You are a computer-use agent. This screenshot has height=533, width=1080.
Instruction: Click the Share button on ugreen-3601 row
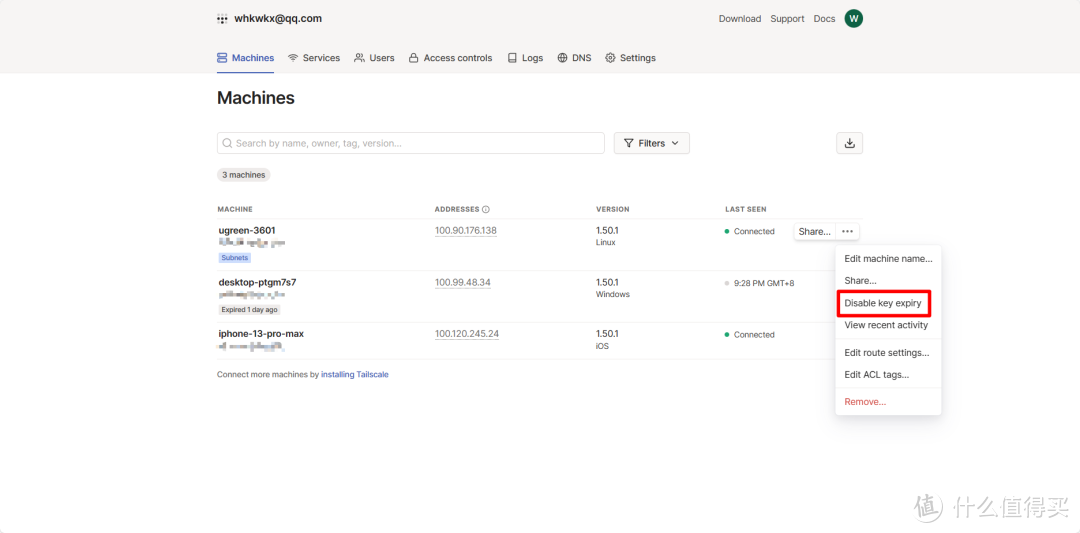pos(813,231)
